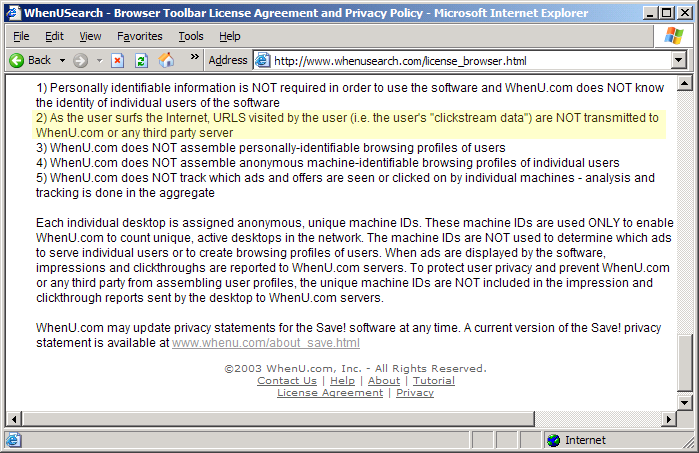Open the Back history dropdown arrow
Viewport: 699px width, 453px height.
[62, 60]
